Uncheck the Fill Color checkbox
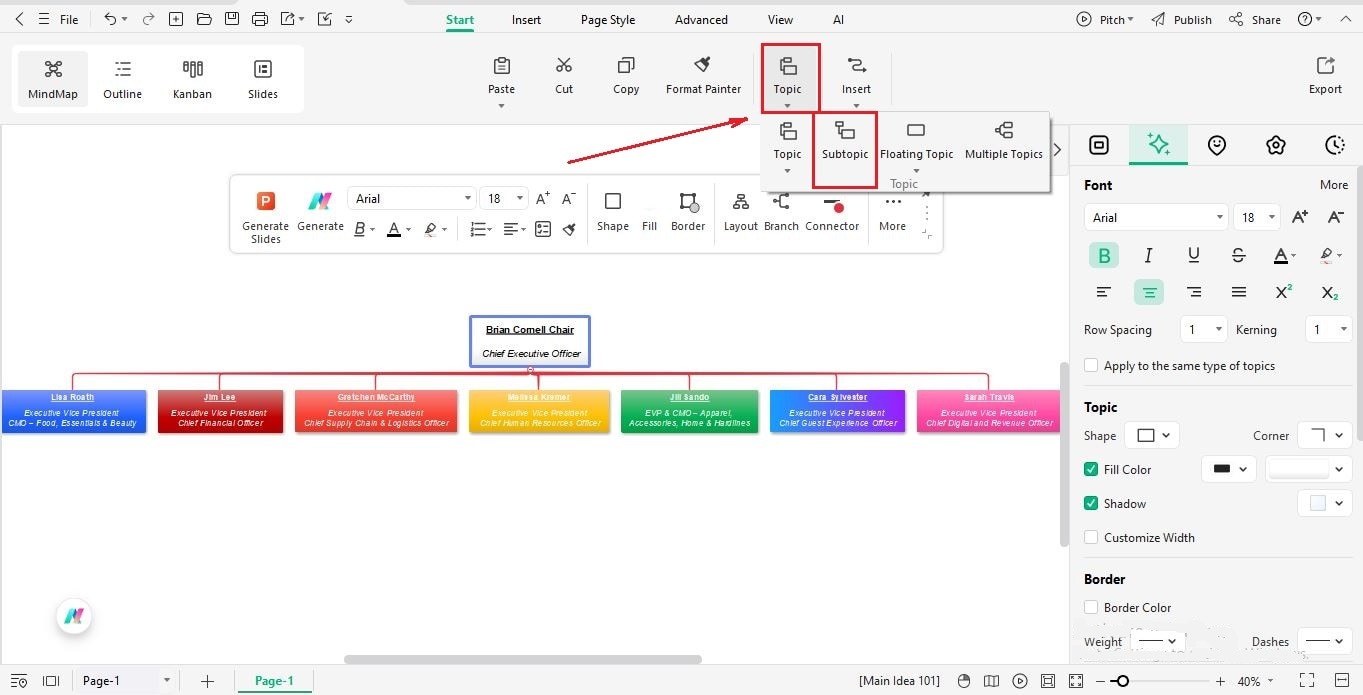Image resolution: width=1363 pixels, height=695 pixels. pos(1091,469)
